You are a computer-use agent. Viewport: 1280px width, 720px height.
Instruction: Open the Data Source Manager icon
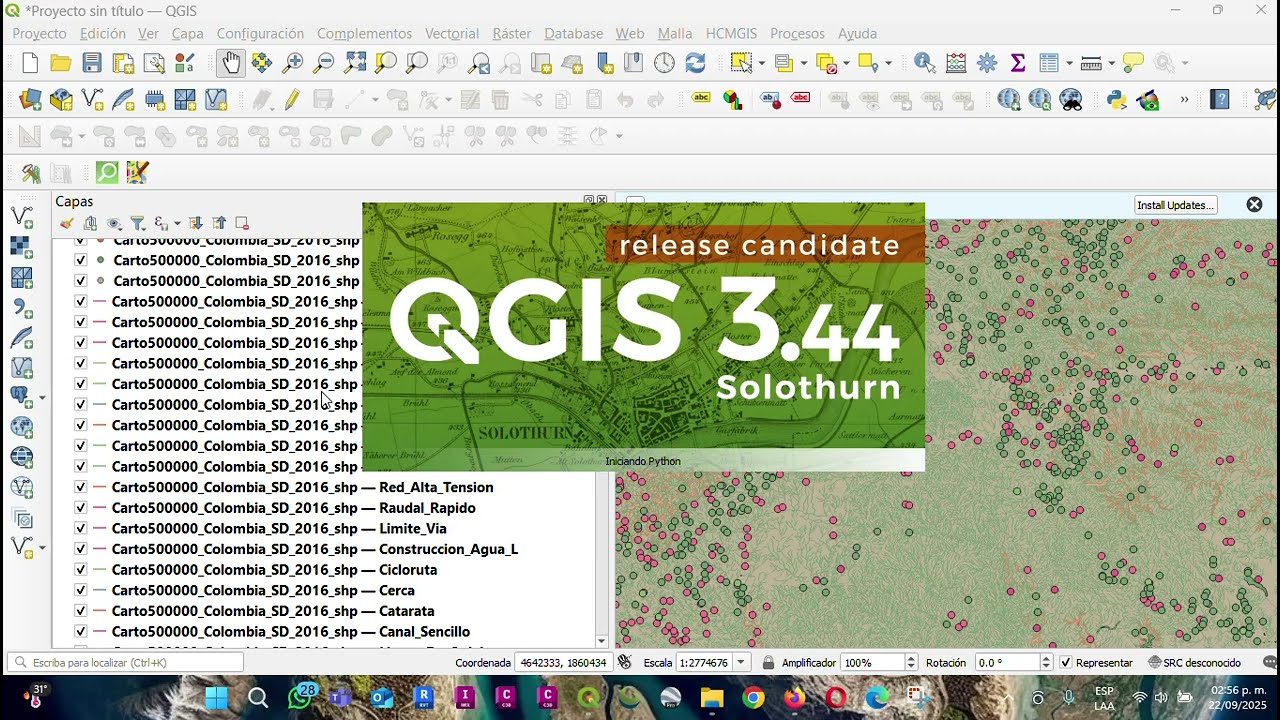[x=30, y=99]
